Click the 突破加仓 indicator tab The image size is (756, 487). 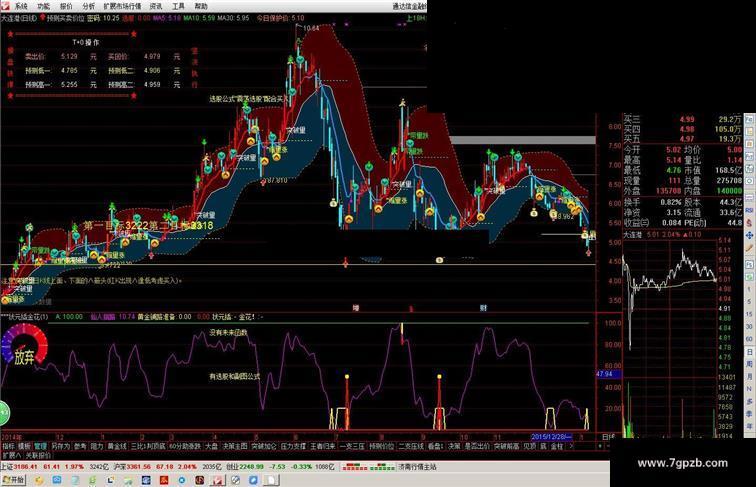(x=264, y=446)
